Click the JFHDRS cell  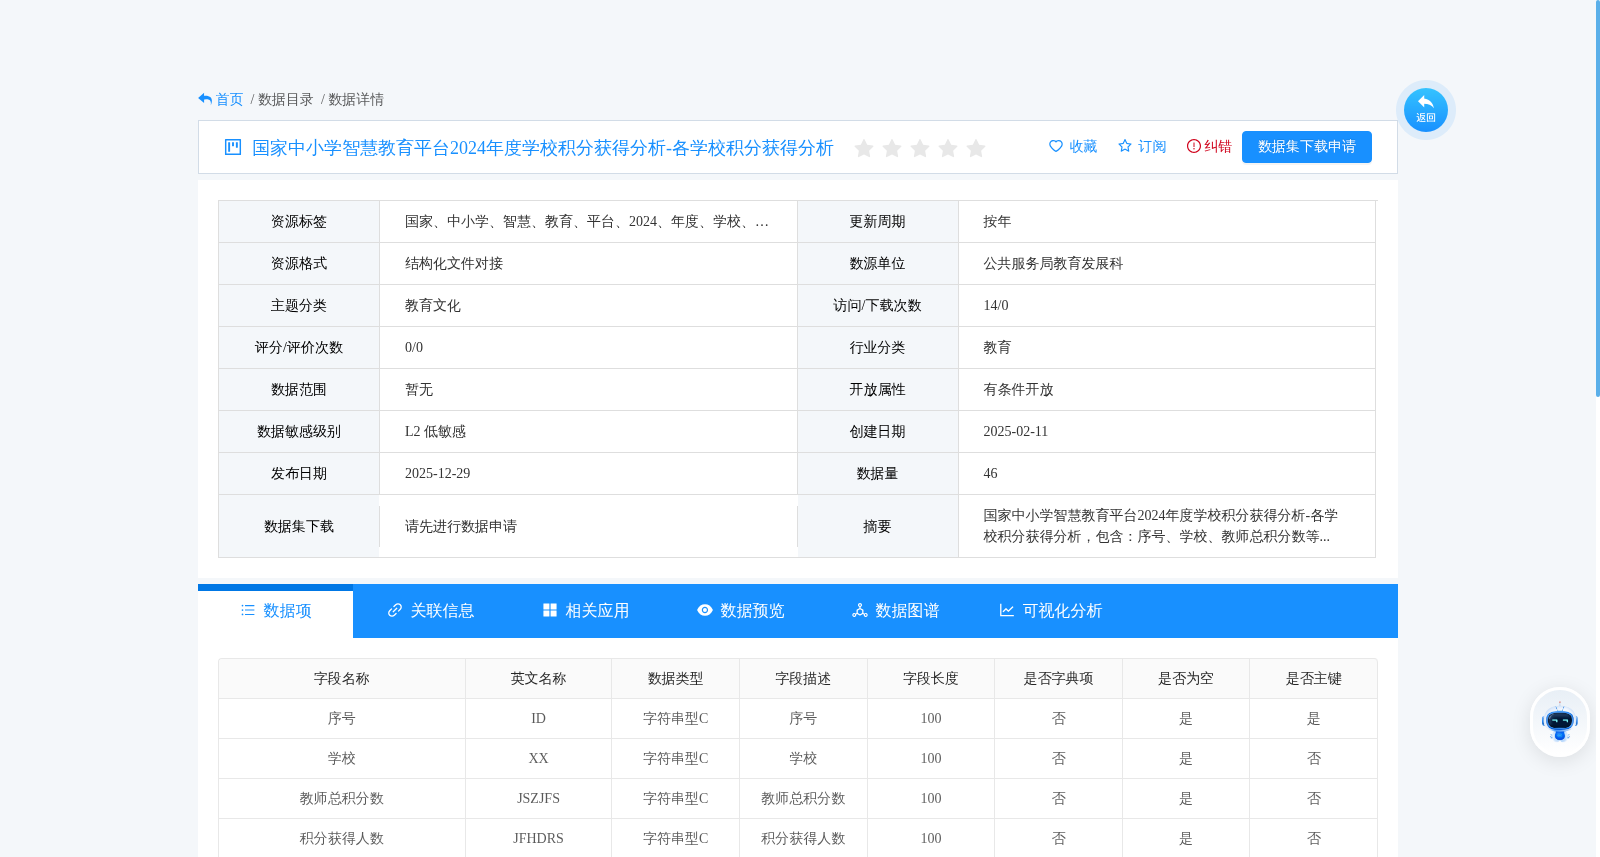pos(538,839)
